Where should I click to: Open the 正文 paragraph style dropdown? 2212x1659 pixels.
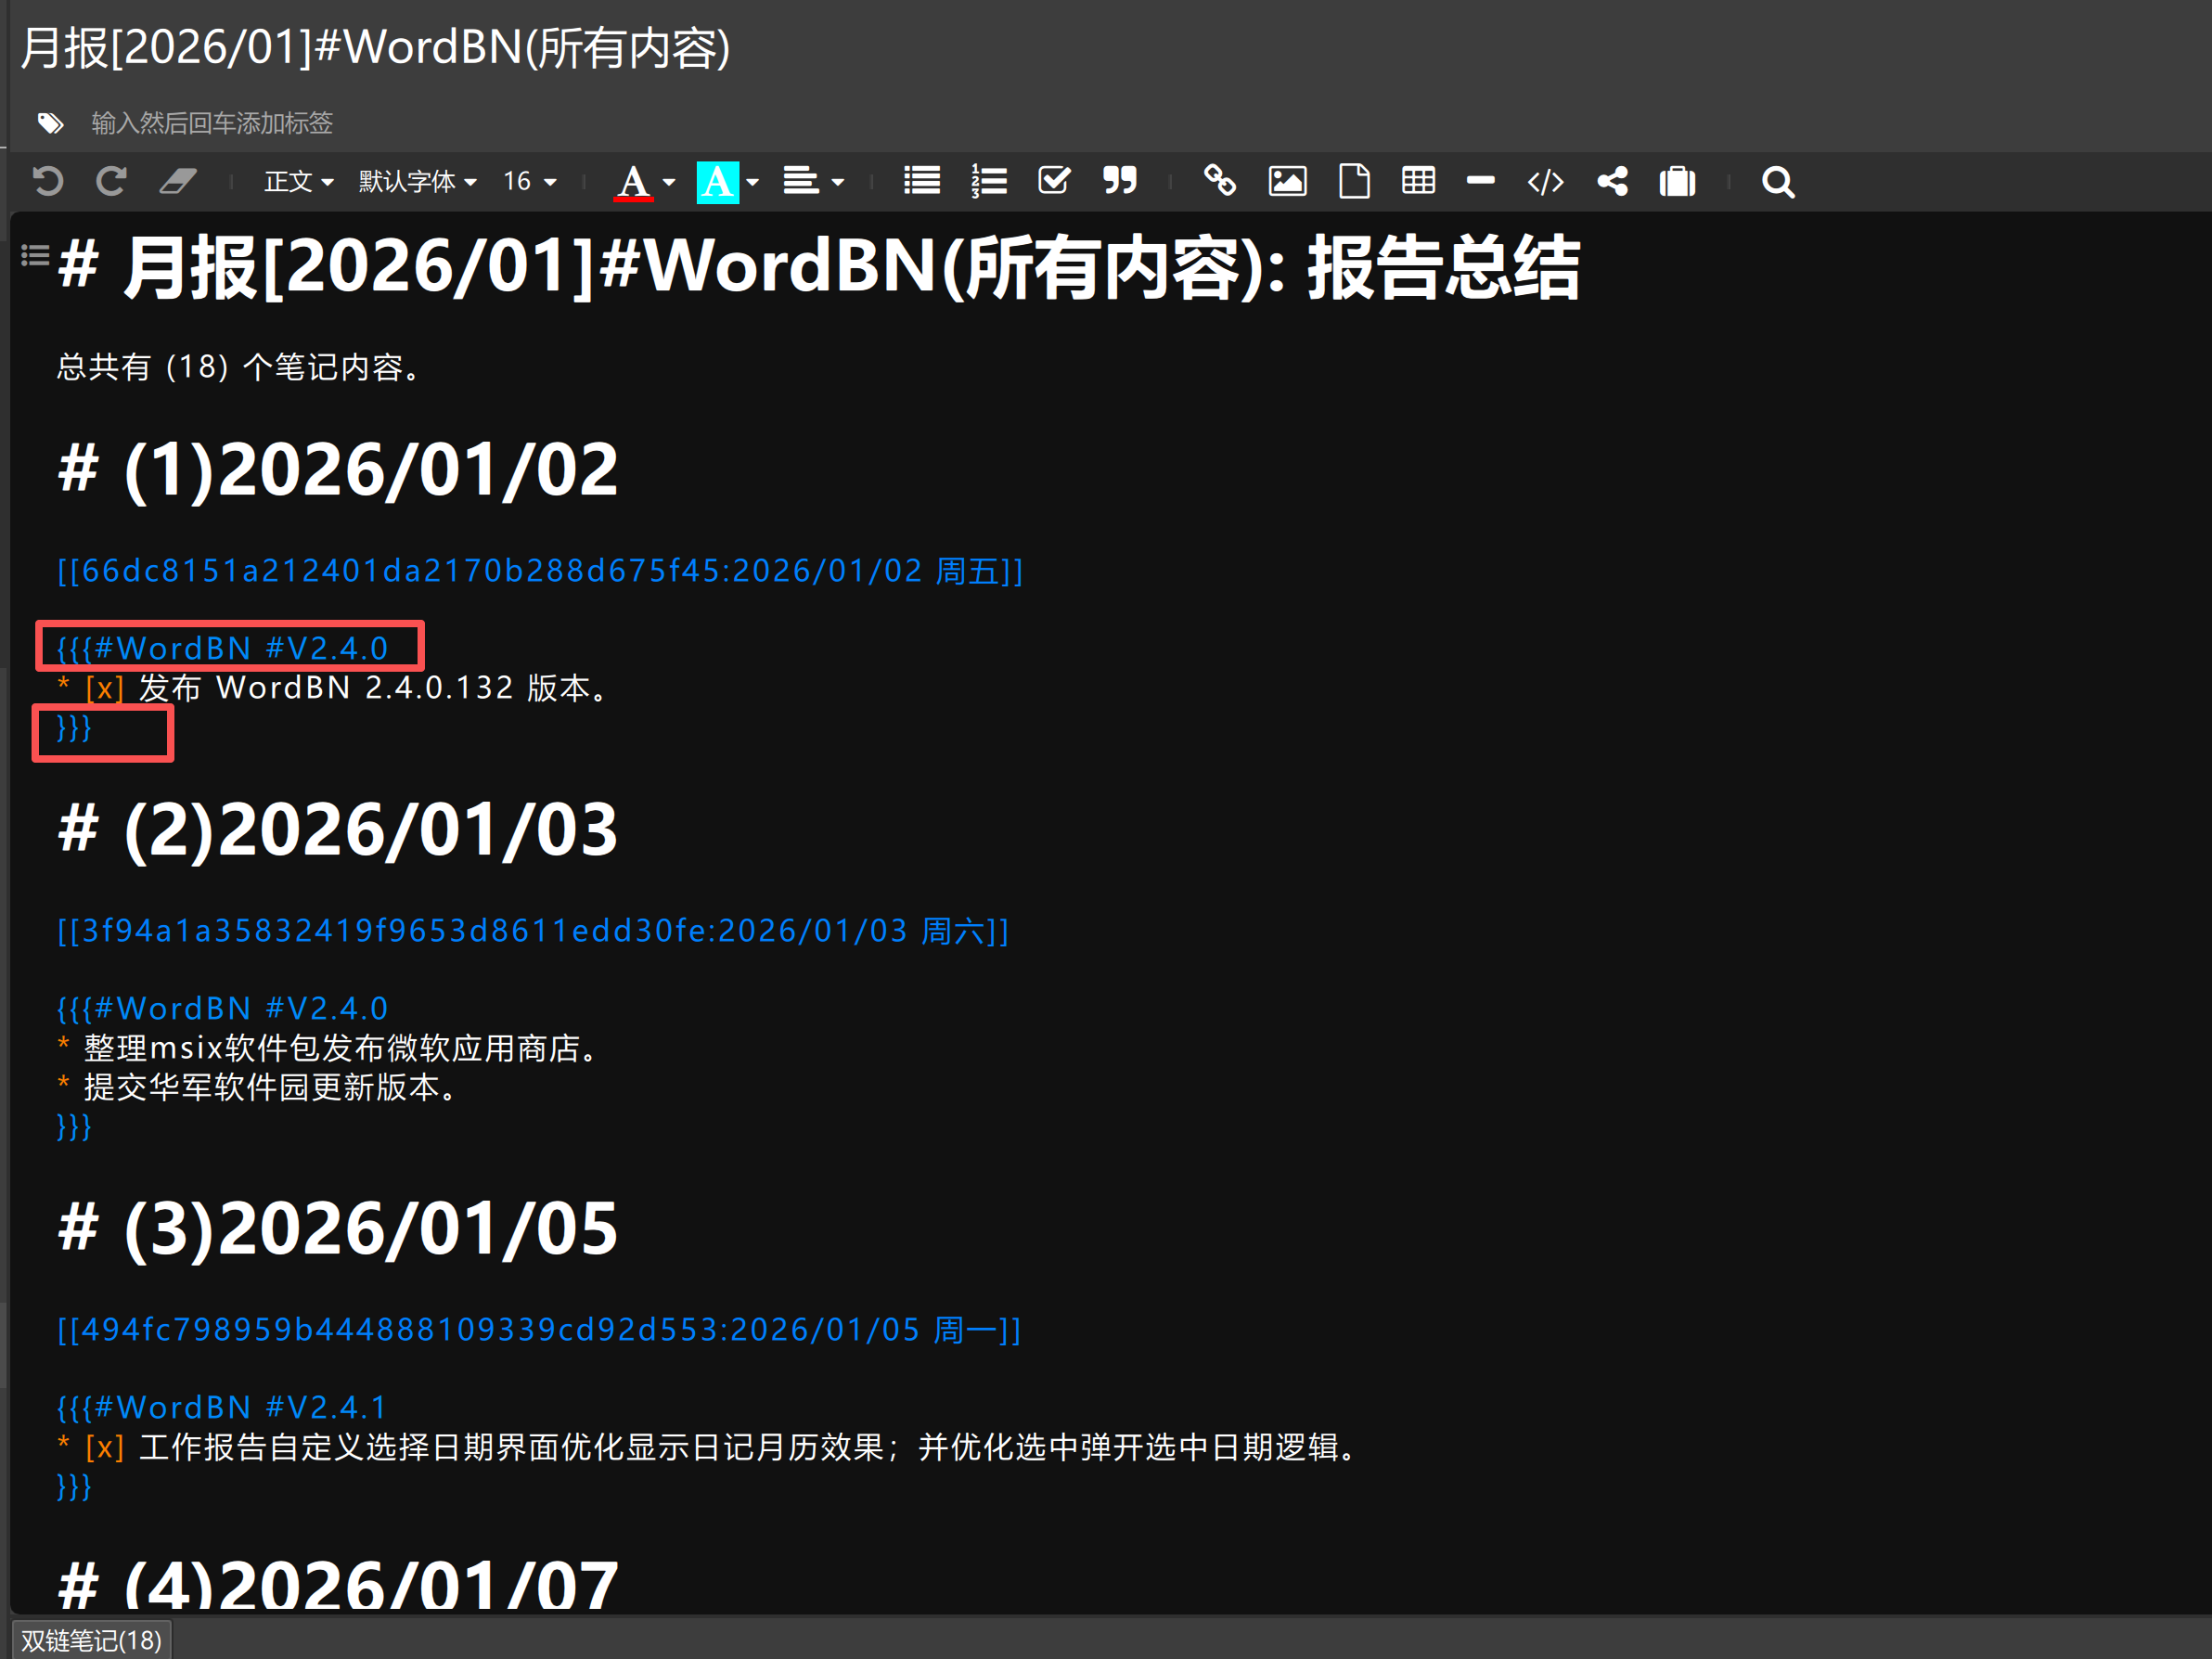pos(298,181)
